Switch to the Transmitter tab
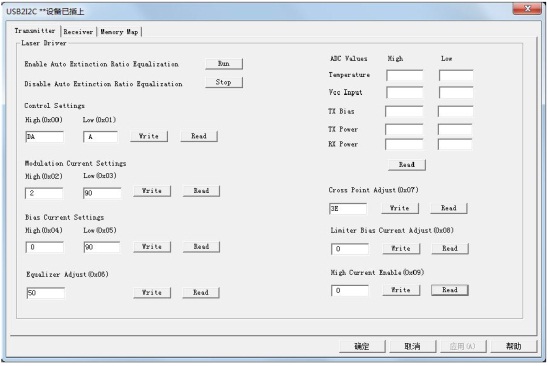 35,31
